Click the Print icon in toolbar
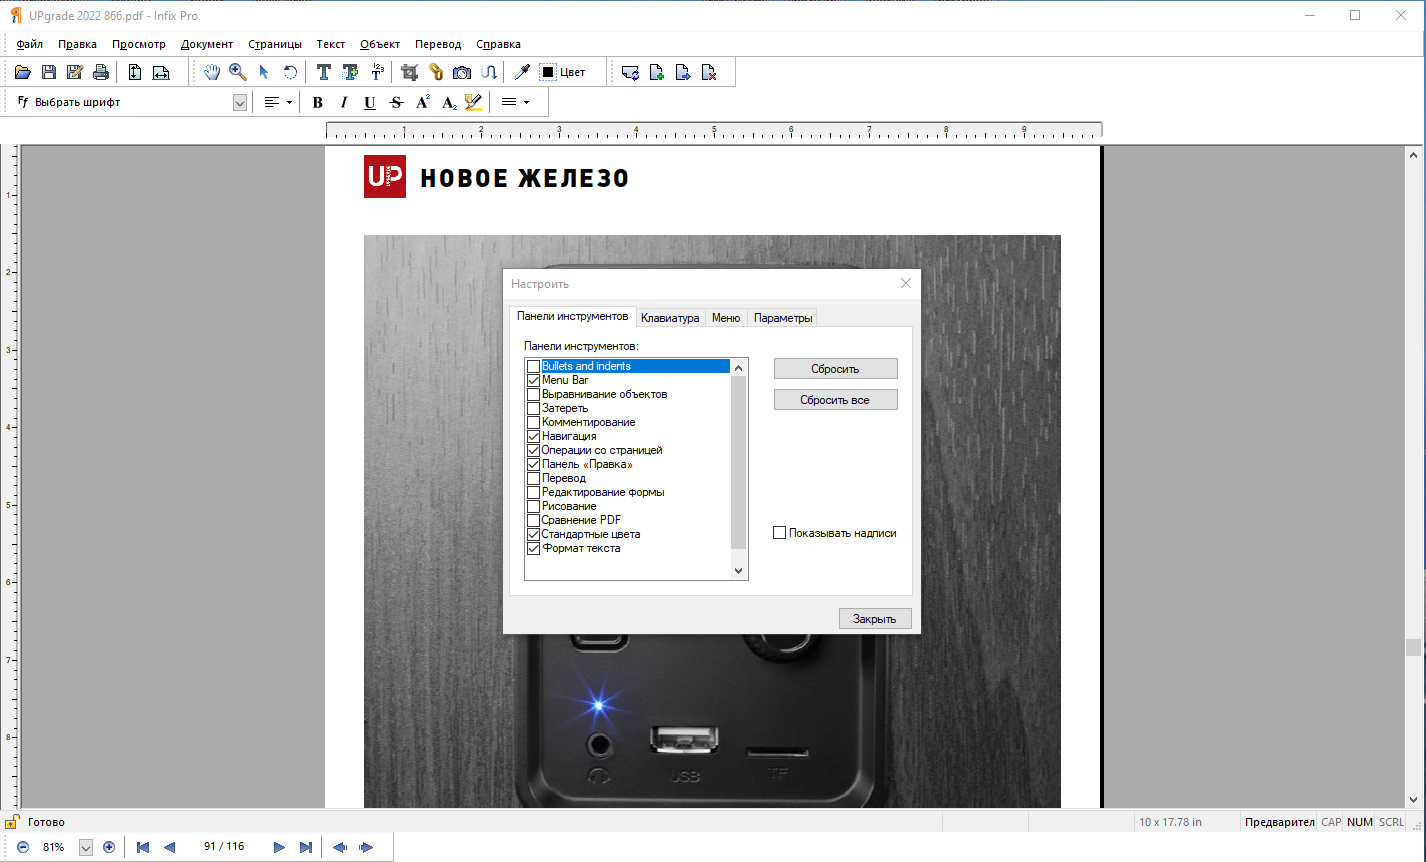Screen dimensions: 1426x862 click(x=100, y=72)
